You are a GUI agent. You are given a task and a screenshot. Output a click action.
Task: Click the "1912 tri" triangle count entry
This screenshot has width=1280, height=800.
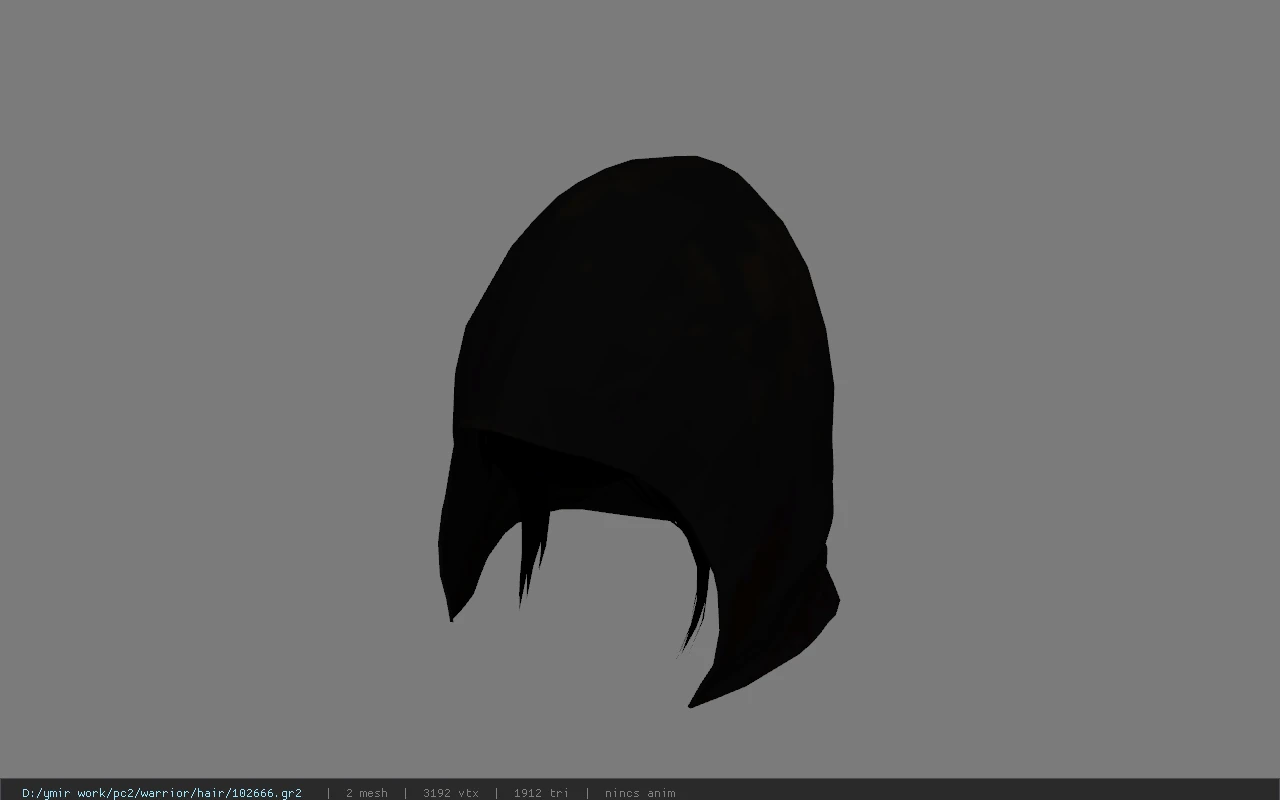[541, 793]
